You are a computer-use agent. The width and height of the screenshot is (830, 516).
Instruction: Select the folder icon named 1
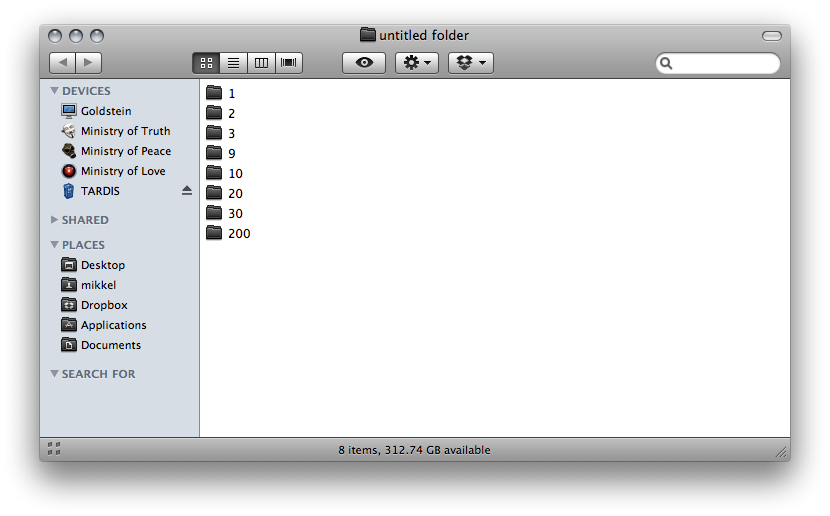[x=214, y=93]
